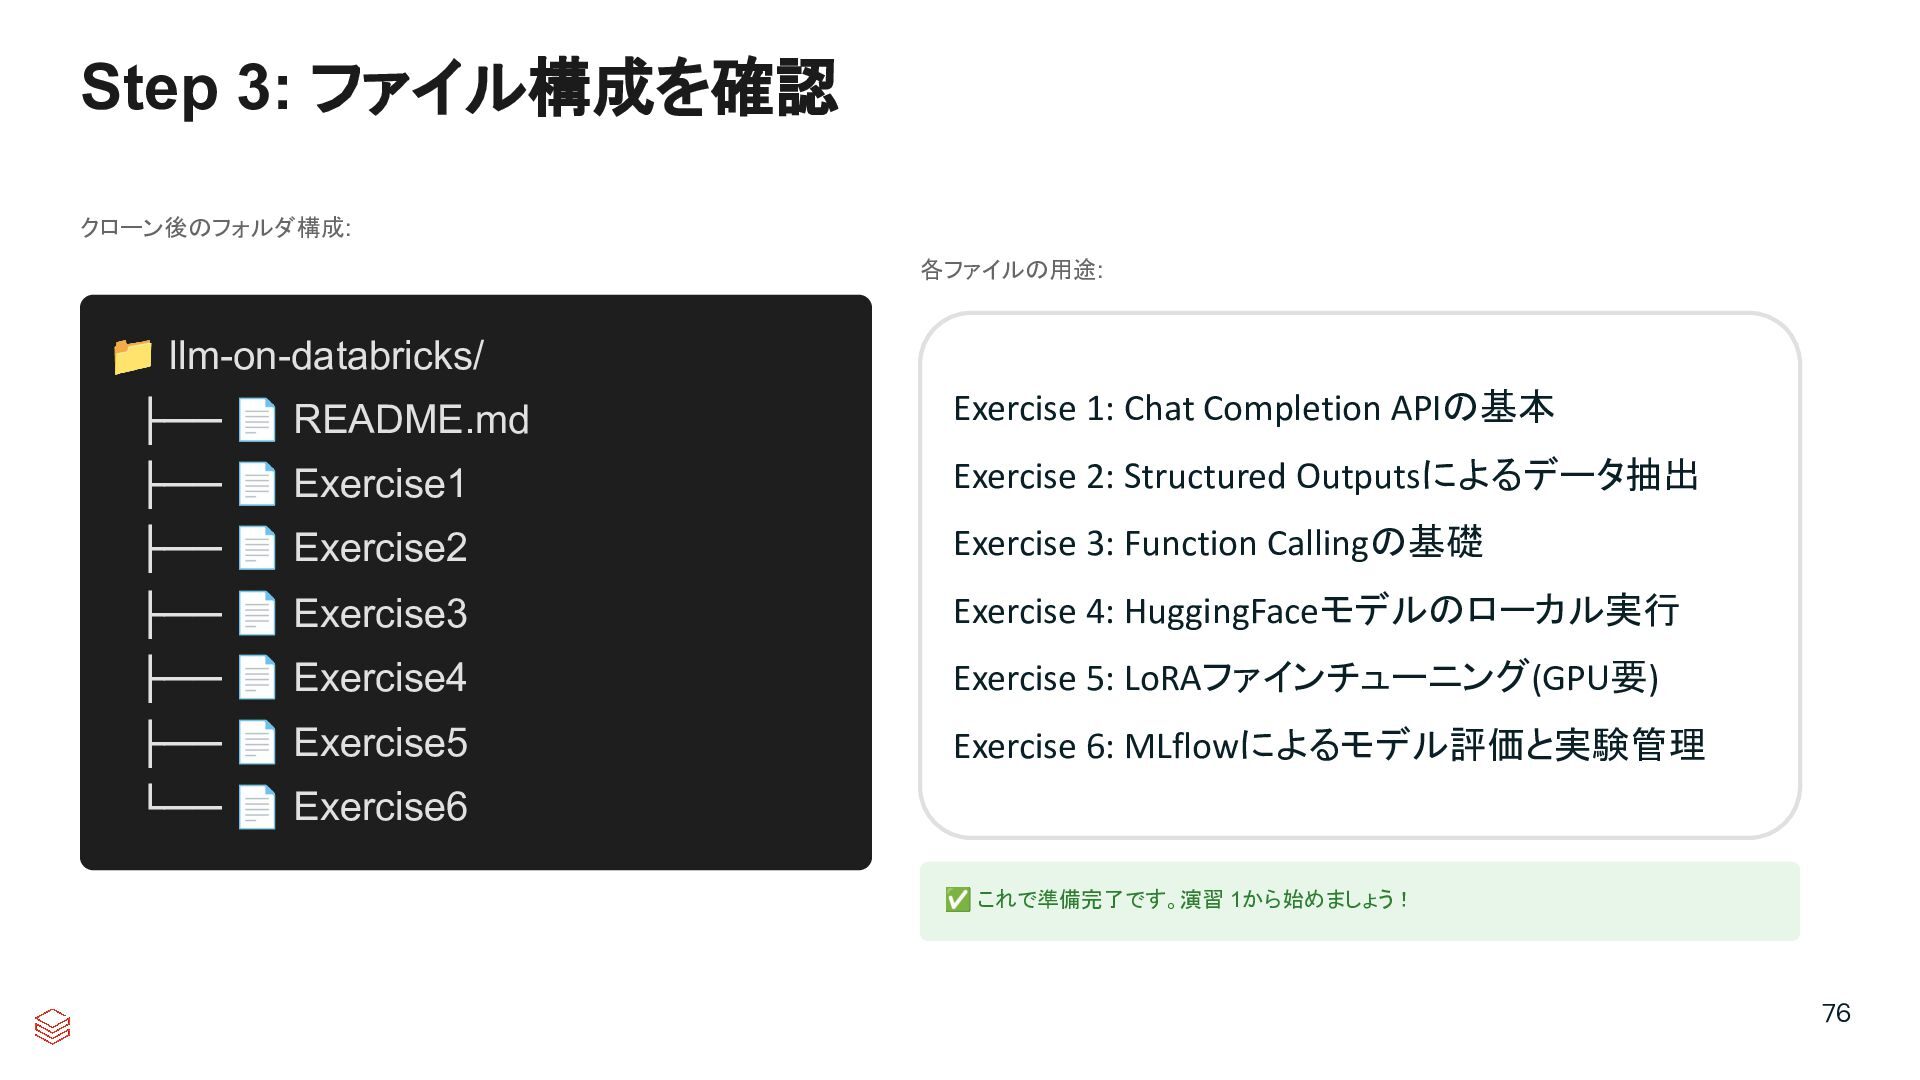
Task: Click Exercise 1: Chat Completion API line
Action: tap(1253, 408)
